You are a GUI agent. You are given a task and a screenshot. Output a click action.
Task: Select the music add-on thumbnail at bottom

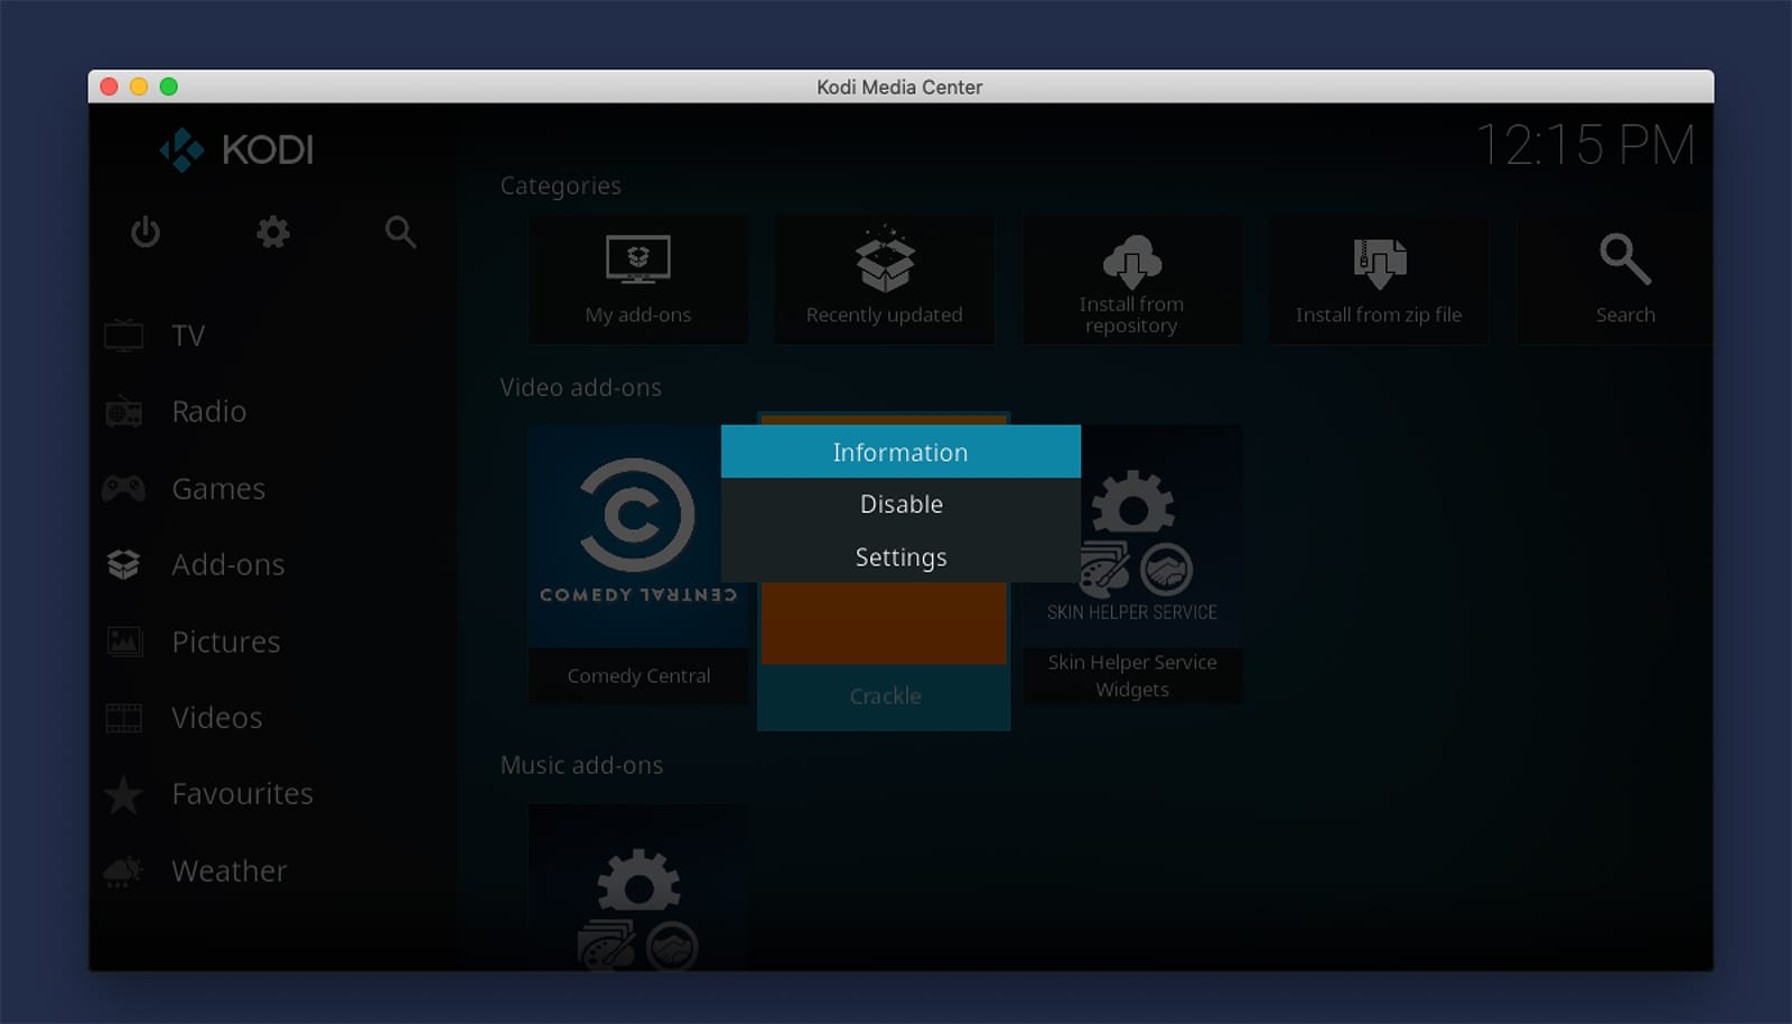[638, 887]
